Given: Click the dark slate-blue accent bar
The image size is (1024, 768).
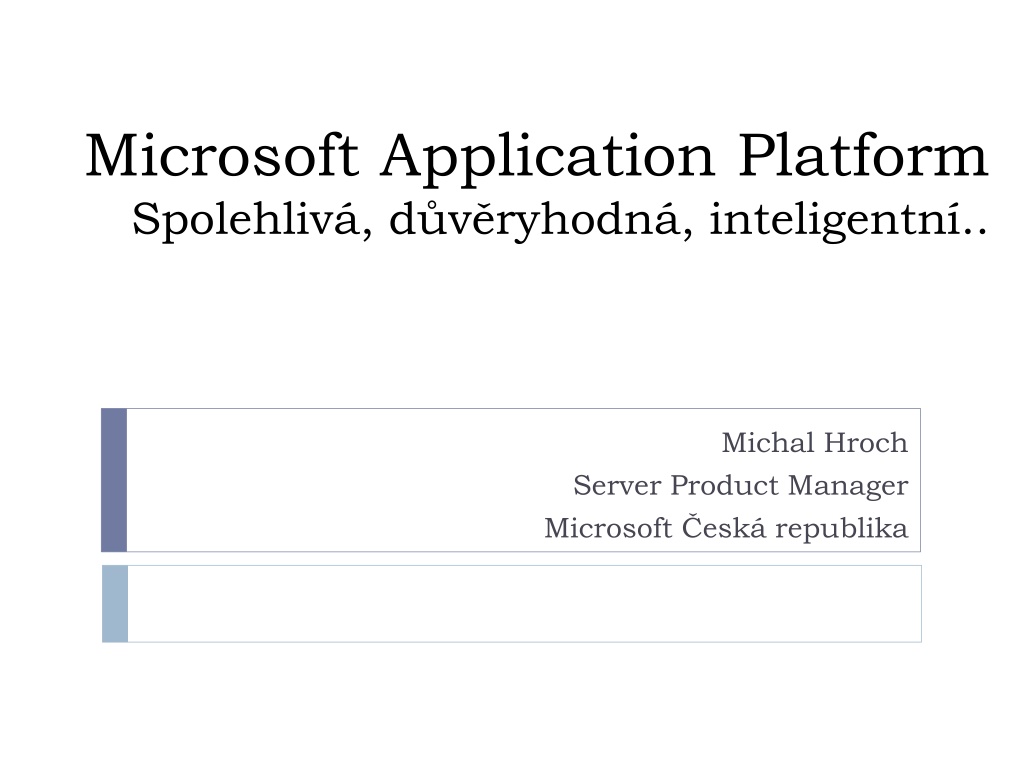Looking at the screenshot, I should pyautogui.click(x=114, y=480).
